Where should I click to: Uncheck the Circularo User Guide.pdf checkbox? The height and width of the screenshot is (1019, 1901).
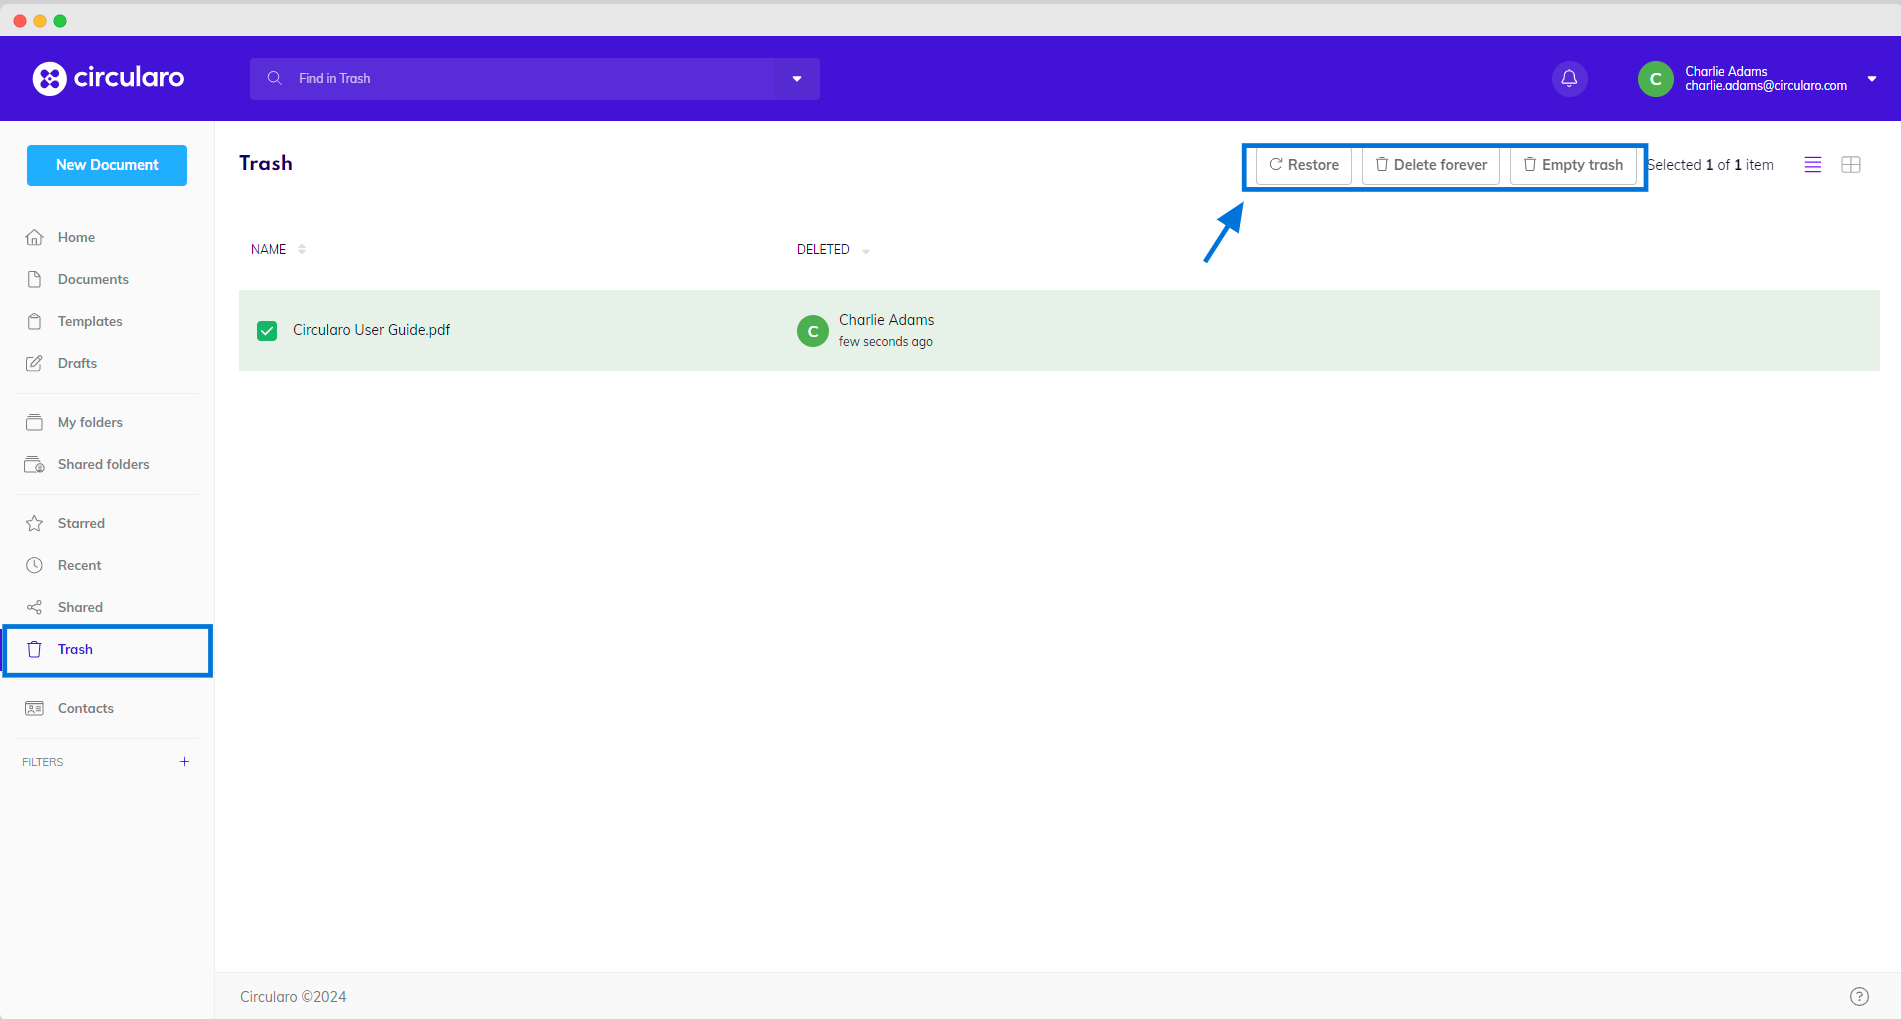point(267,331)
